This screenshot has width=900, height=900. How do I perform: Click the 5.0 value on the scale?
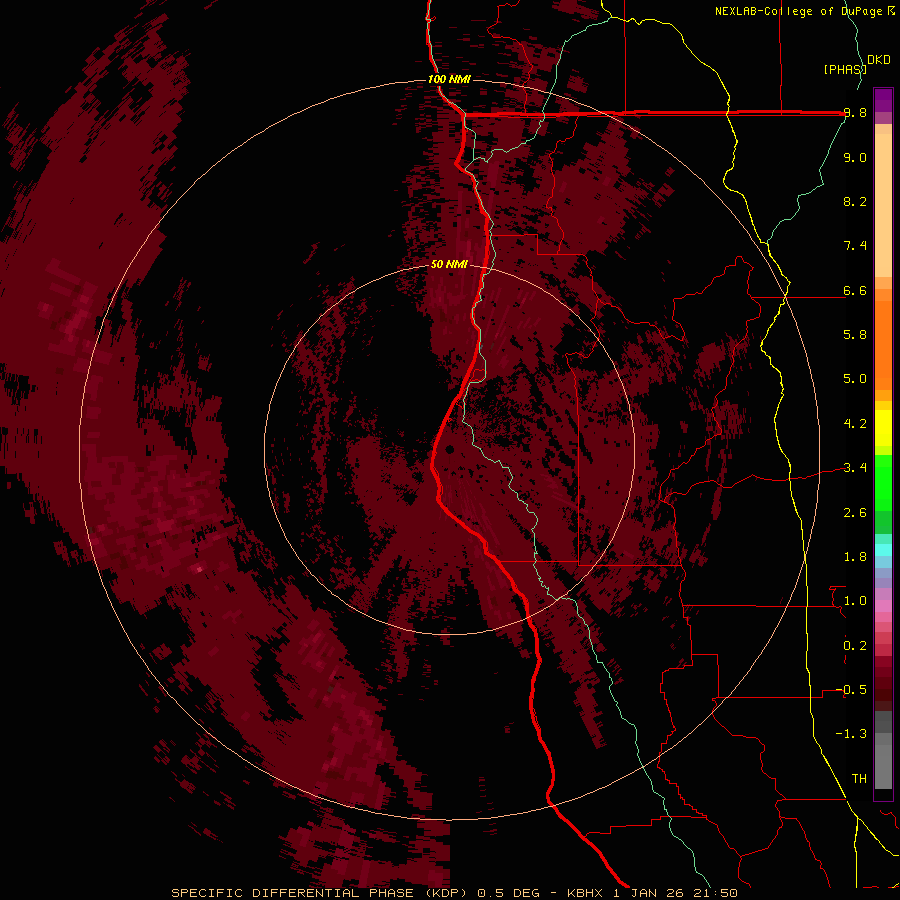coord(855,379)
